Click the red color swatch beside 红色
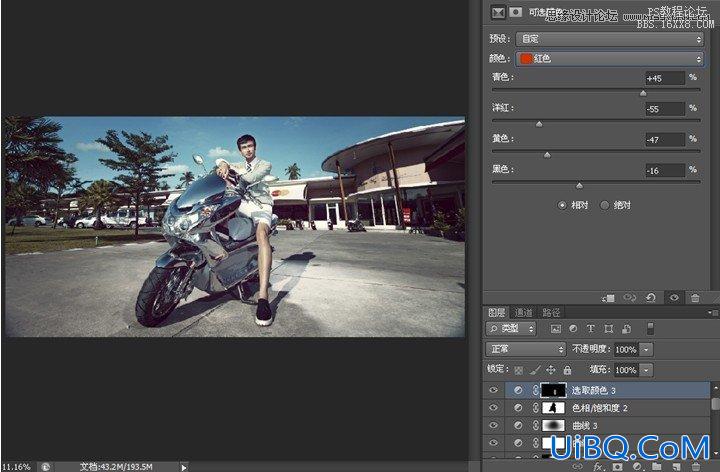720x472 pixels. click(x=526, y=58)
